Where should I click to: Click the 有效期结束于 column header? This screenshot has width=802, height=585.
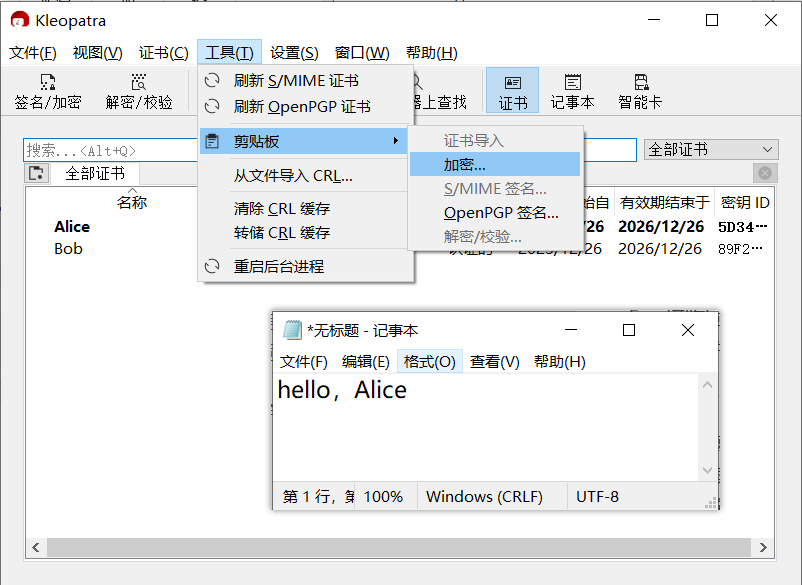tap(664, 202)
